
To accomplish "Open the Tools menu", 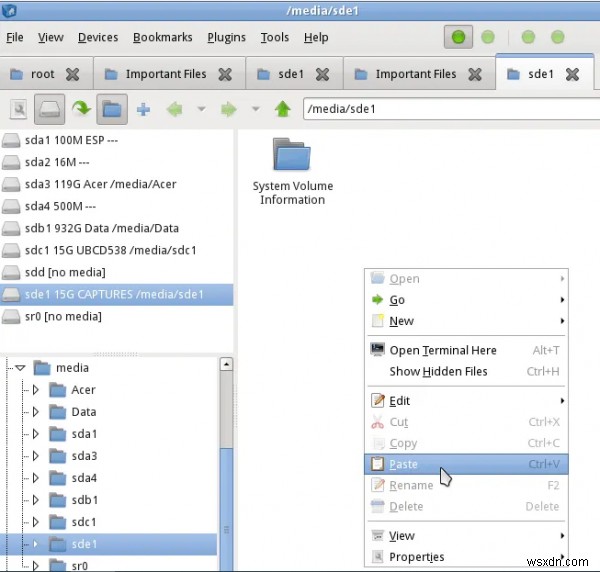I will click(x=275, y=37).
